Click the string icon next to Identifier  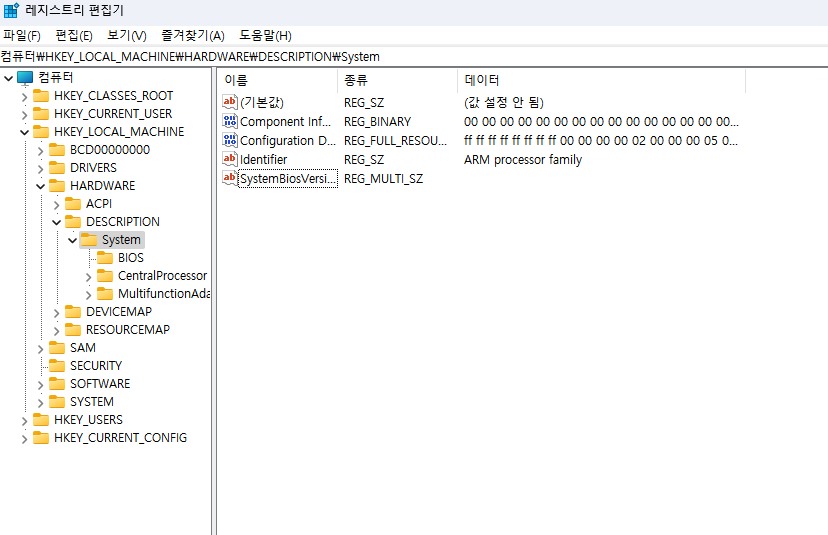[230, 159]
